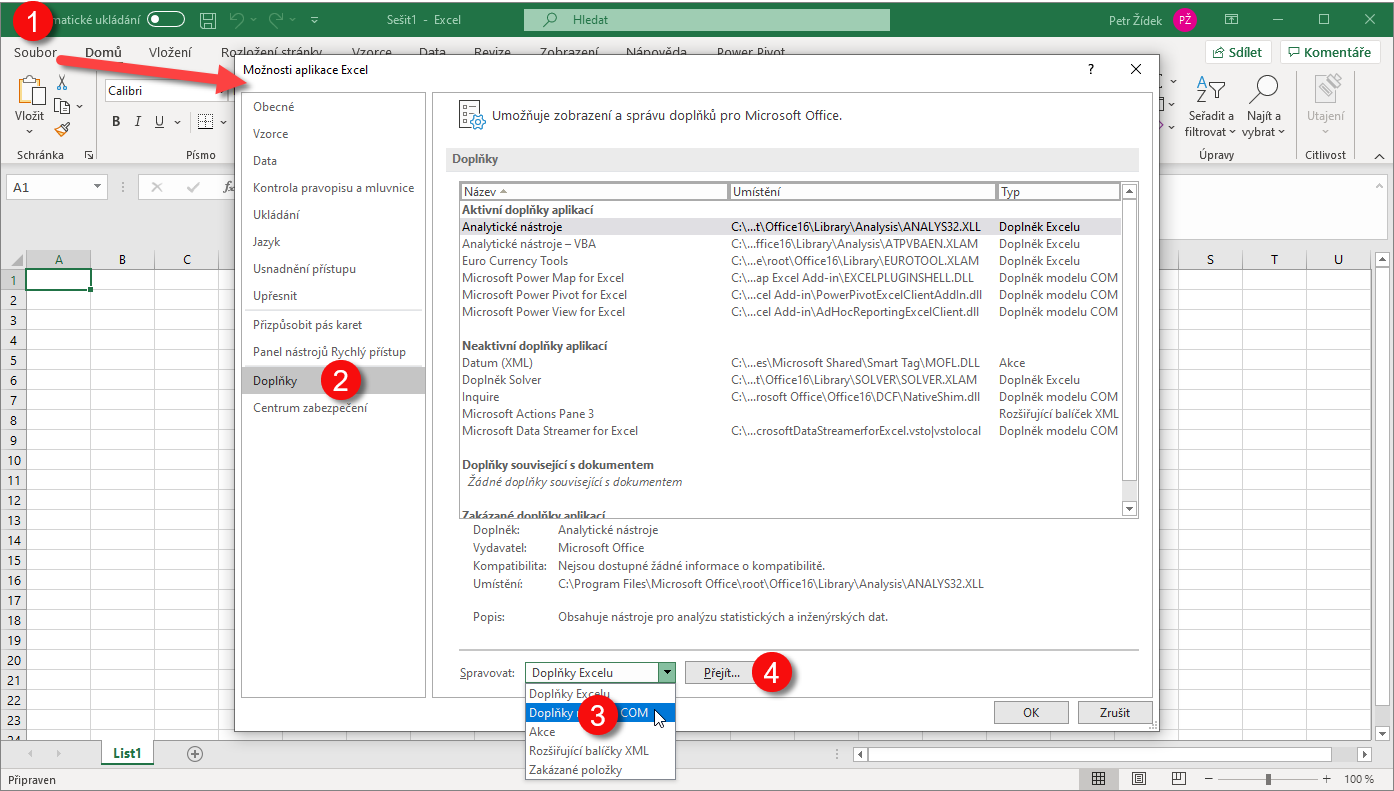Screen dimensions: 1394x791
Task: Click the Format Painter brush icon
Action: click(62, 129)
